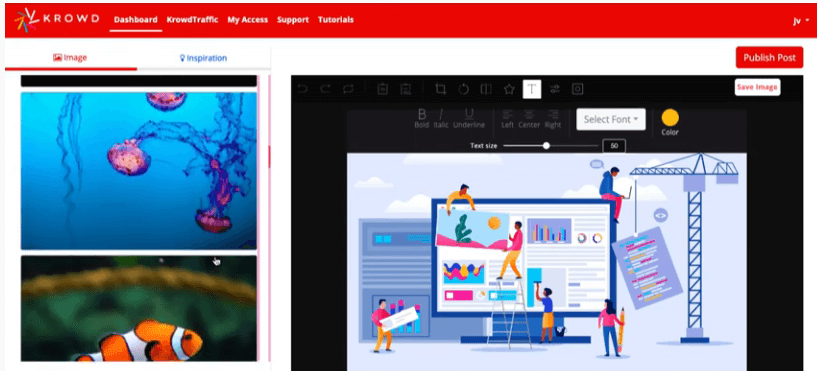Switch to the Inspiration tab
Image resolution: width=817 pixels, height=371 pixels.
click(203, 58)
